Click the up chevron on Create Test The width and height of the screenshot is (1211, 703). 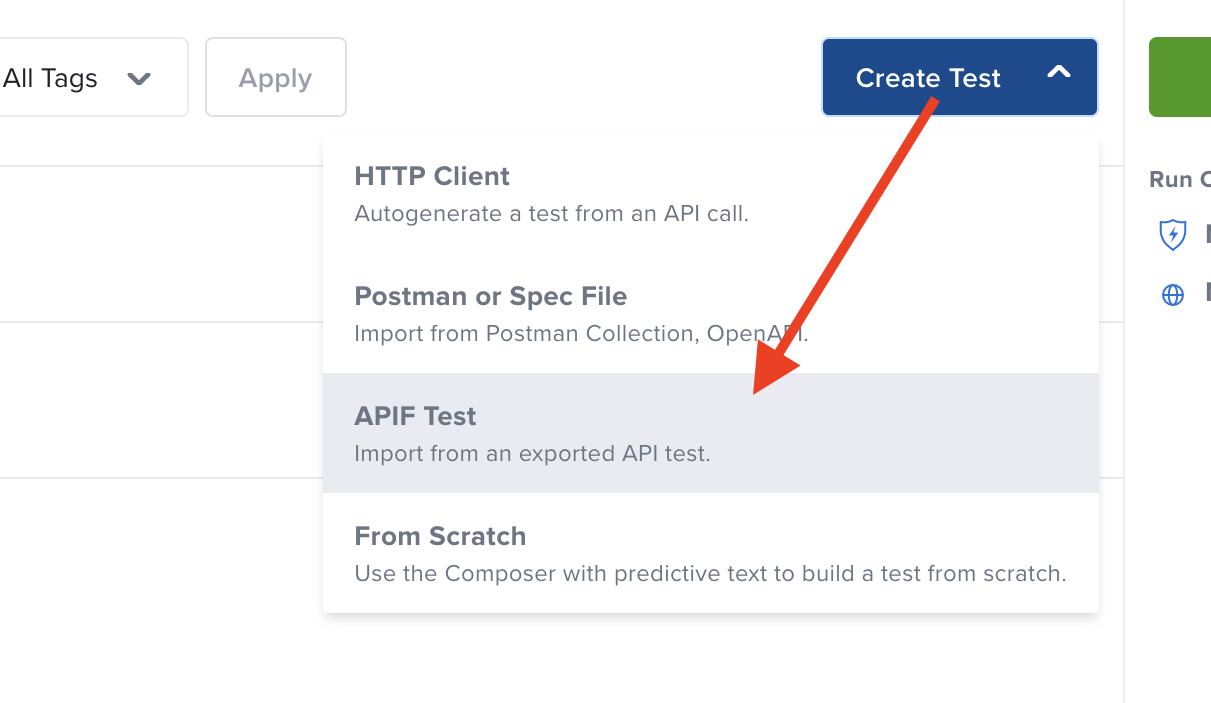1058,73
